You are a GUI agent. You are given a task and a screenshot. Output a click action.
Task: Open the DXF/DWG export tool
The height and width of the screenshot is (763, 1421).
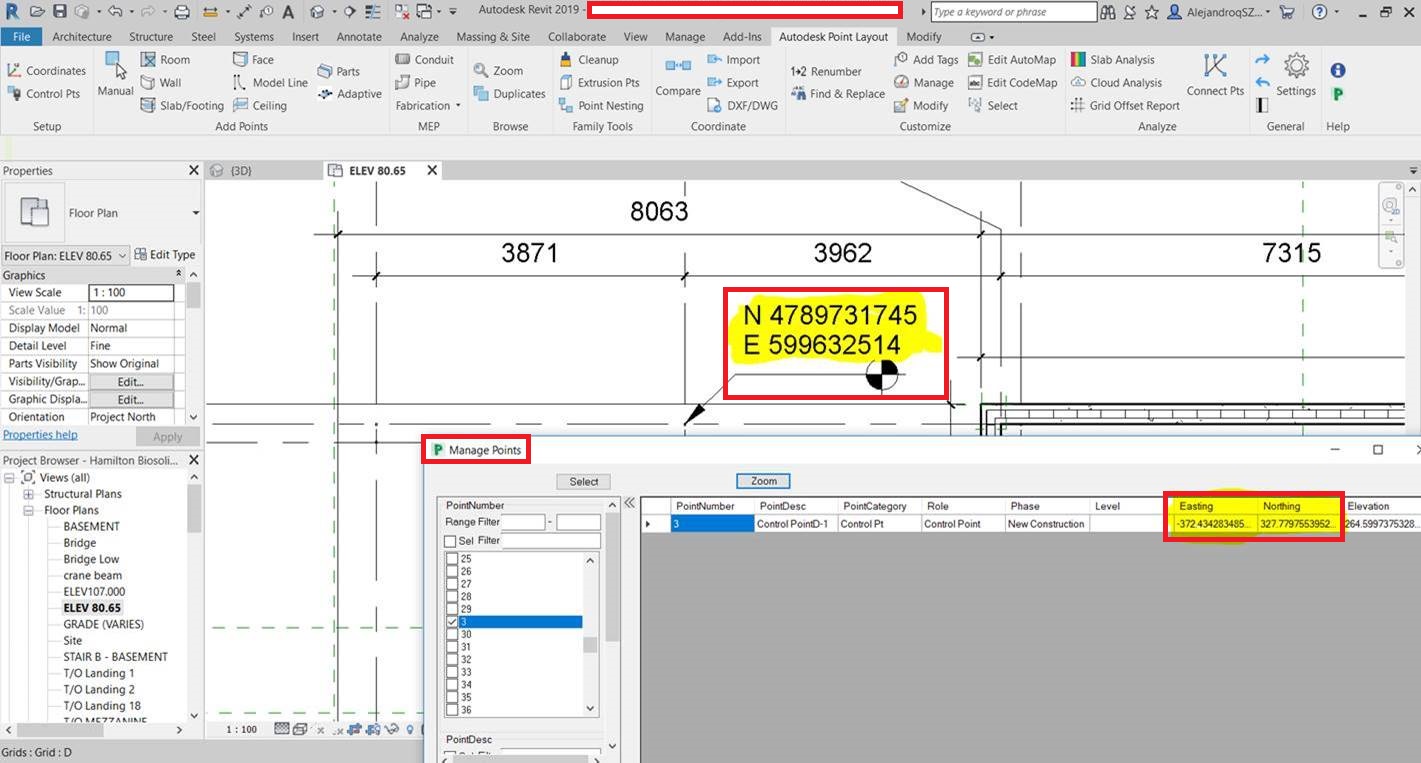pyautogui.click(x=742, y=106)
